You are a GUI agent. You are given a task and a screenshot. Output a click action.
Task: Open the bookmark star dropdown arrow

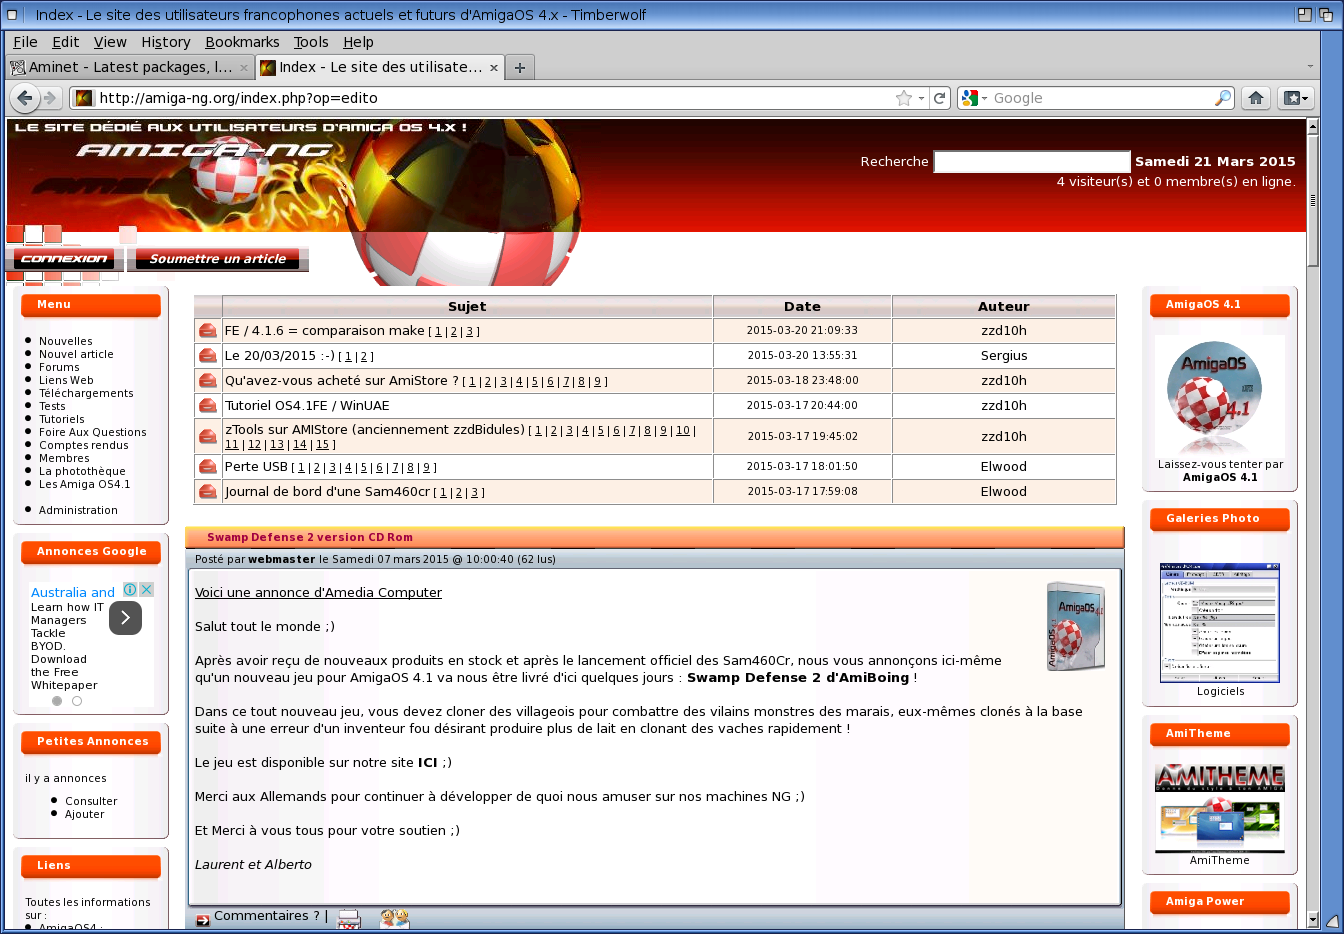[921, 98]
